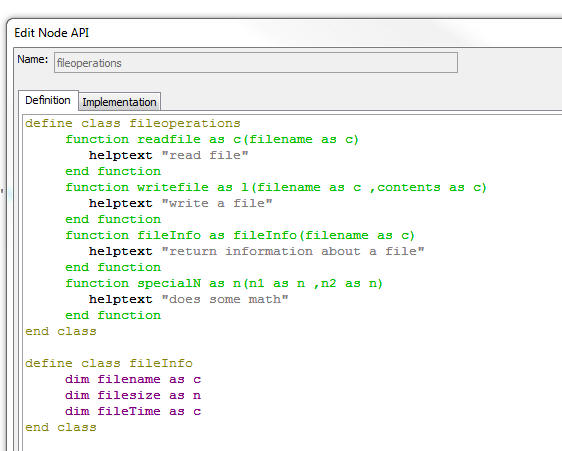562x451 pixels.
Task: Switch to the Implementation tab
Action: (x=119, y=102)
